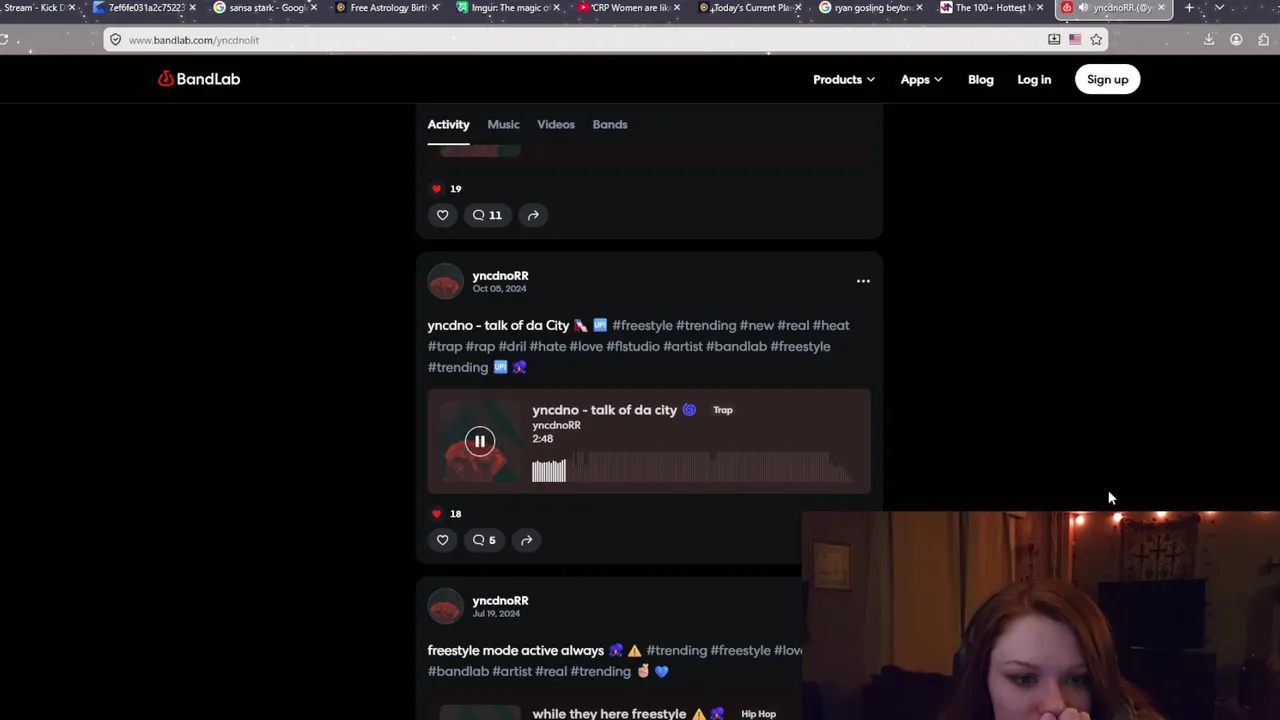Expand the Apps dropdown
This screenshot has height=720, width=1280.
click(x=921, y=80)
